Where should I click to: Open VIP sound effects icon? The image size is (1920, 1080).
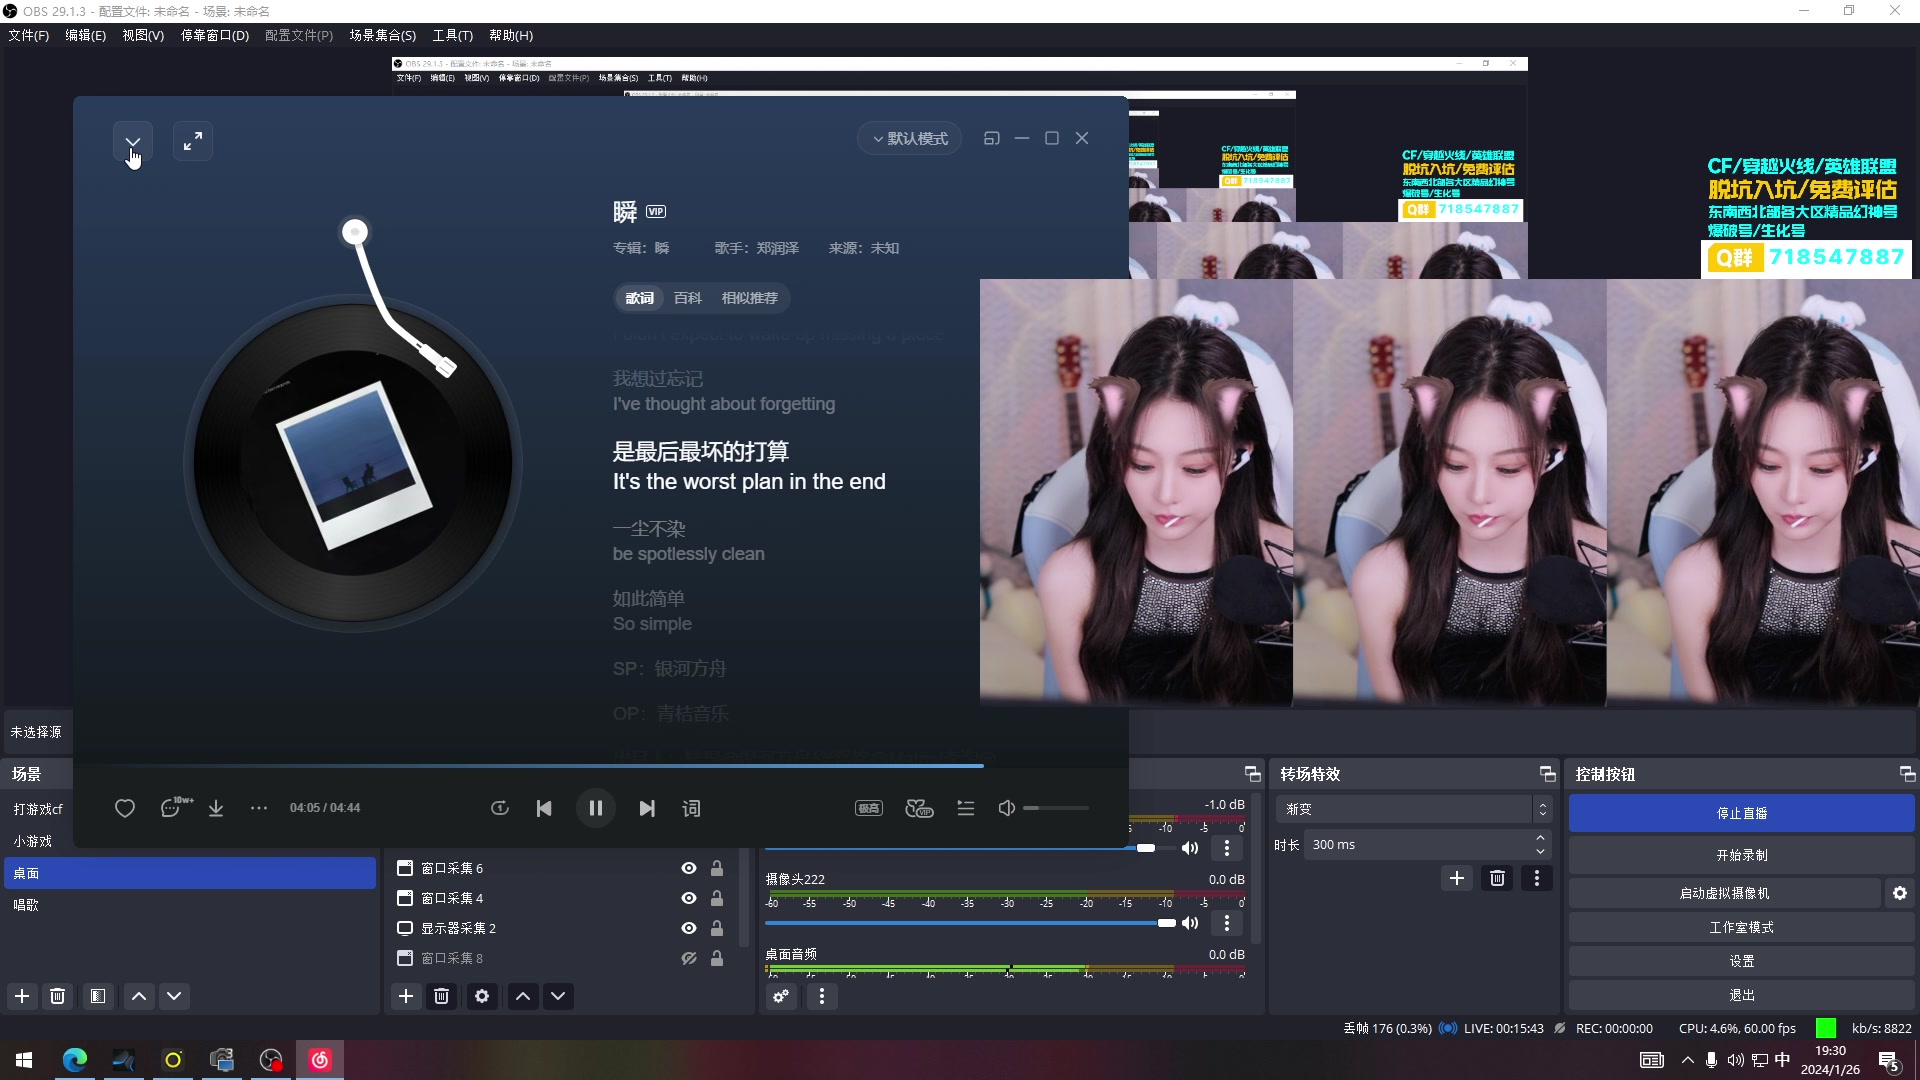coord(919,808)
